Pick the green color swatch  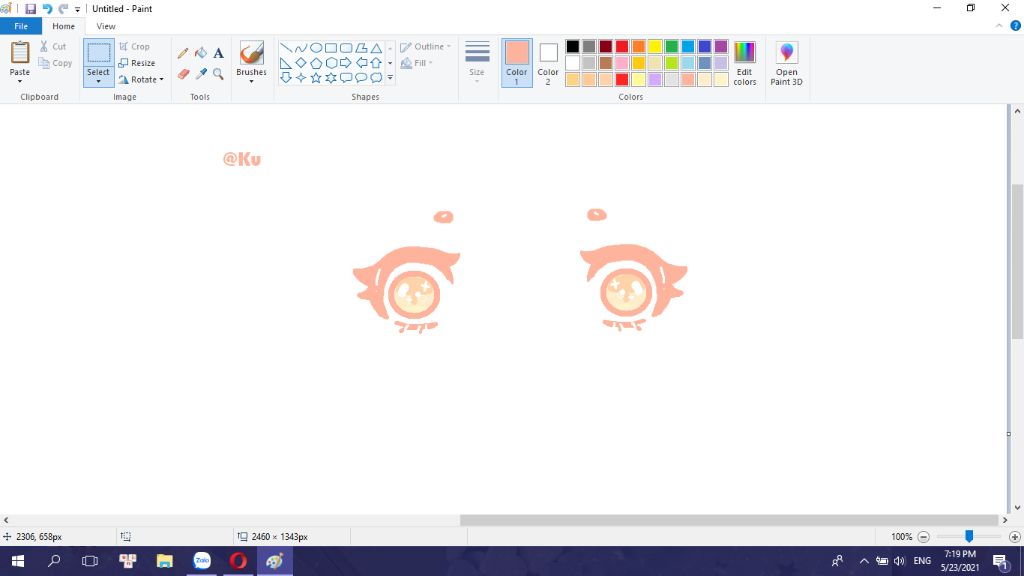pyautogui.click(x=671, y=46)
